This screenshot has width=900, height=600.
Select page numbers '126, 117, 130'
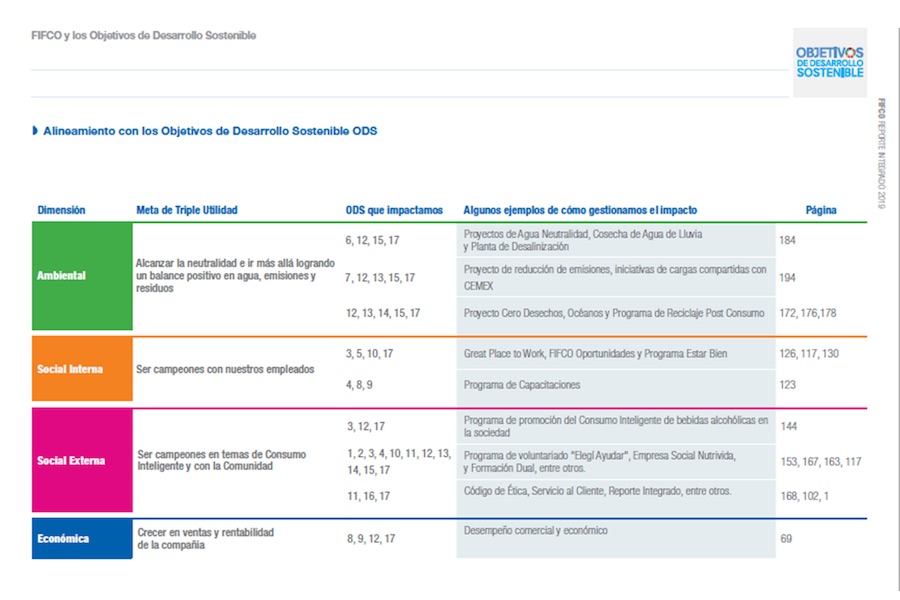point(809,354)
